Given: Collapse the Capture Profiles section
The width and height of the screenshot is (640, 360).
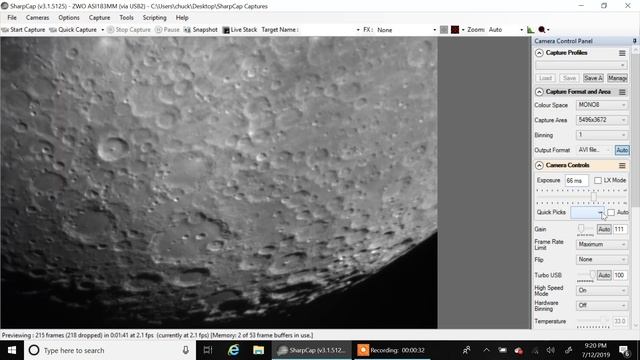Looking at the screenshot, I should tap(539, 53).
